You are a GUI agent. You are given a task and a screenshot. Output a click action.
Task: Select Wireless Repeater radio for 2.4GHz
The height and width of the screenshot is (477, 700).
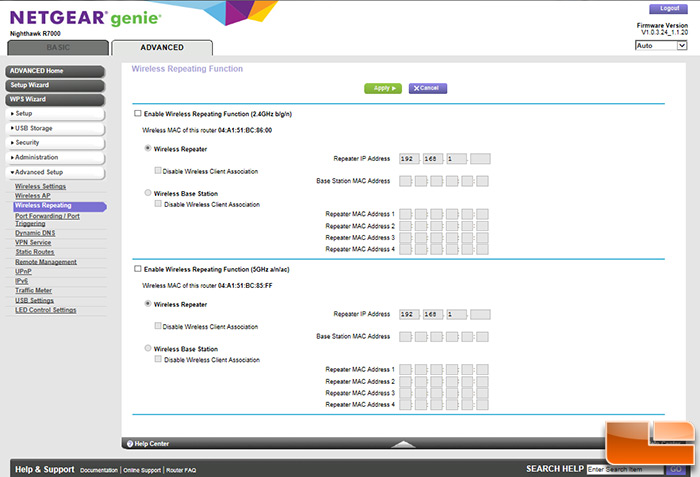coord(148,148)
